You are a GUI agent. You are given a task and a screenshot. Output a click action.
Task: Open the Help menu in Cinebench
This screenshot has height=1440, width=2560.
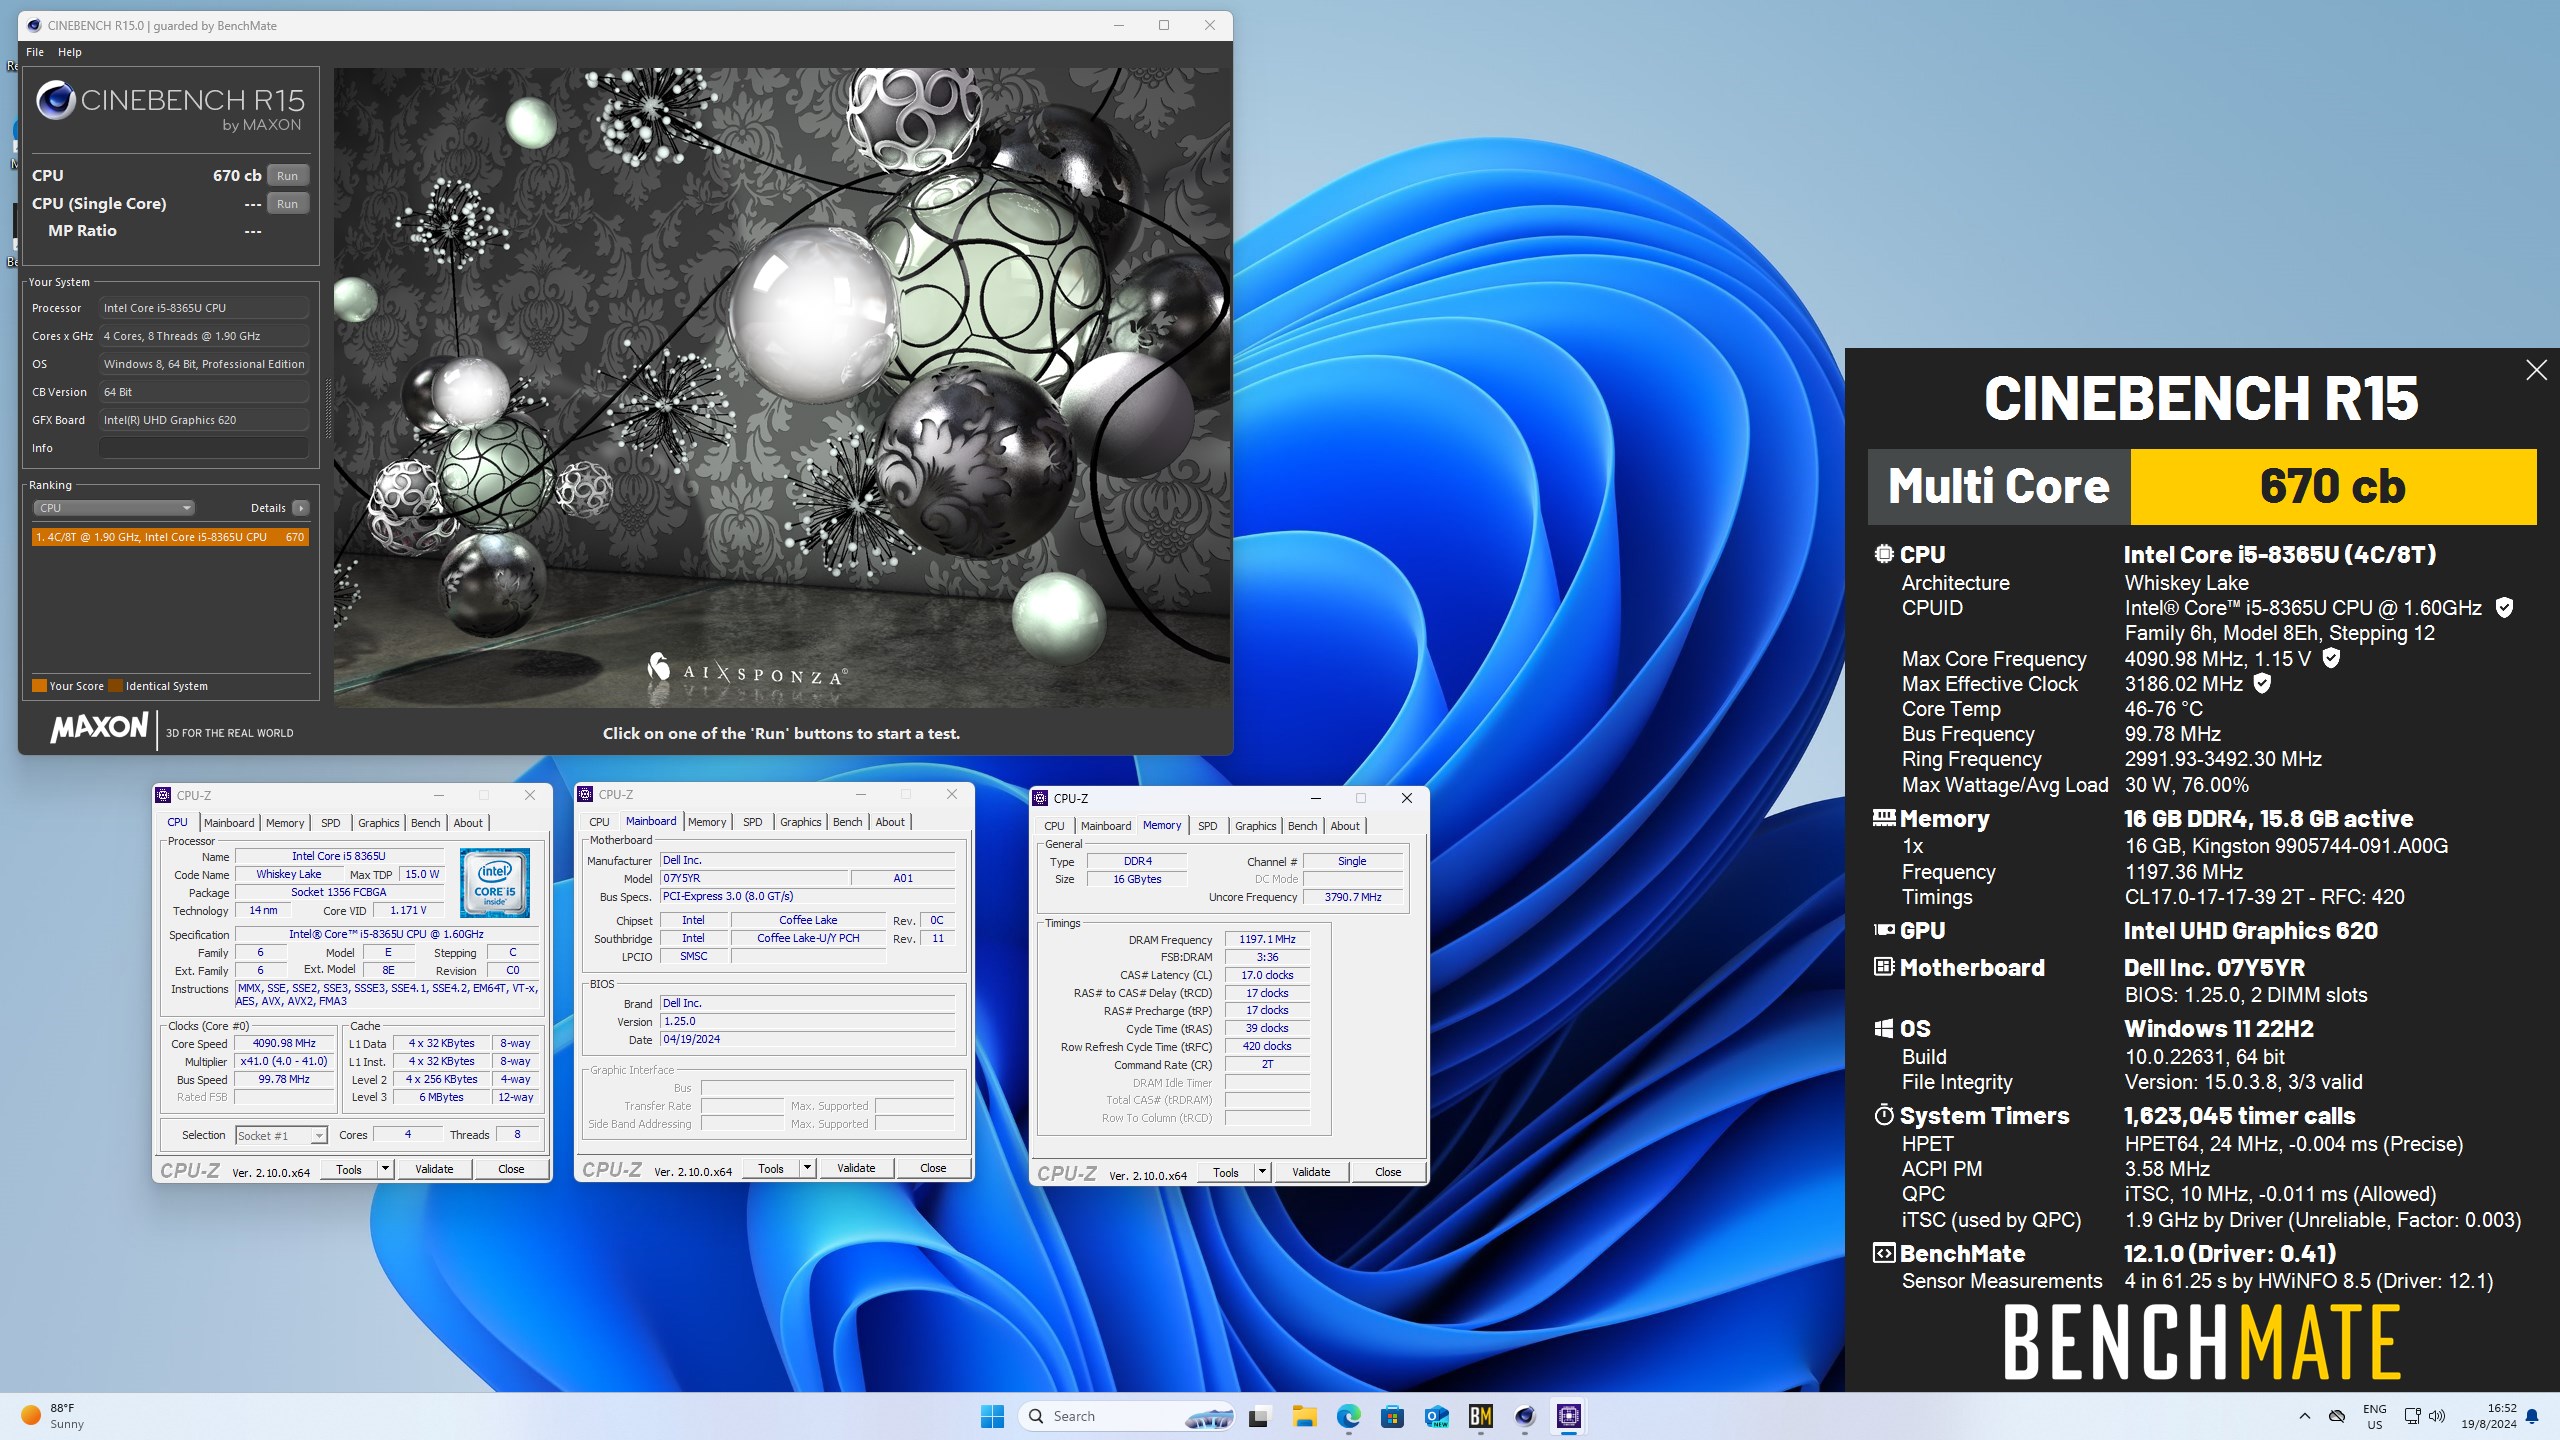pyautogui.click(x=70, y=52)
